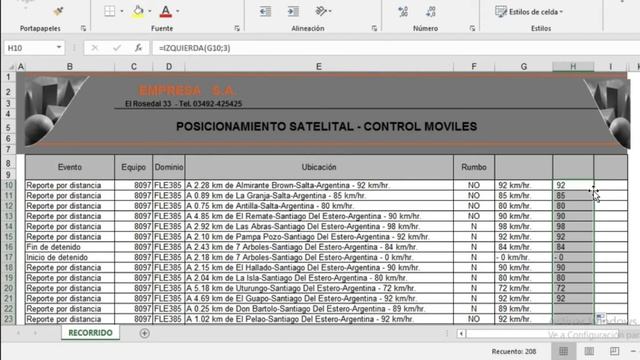The image size is (640, 360).
Task: Expand the orientation dropdown arrow
Action: coord(330,11)
